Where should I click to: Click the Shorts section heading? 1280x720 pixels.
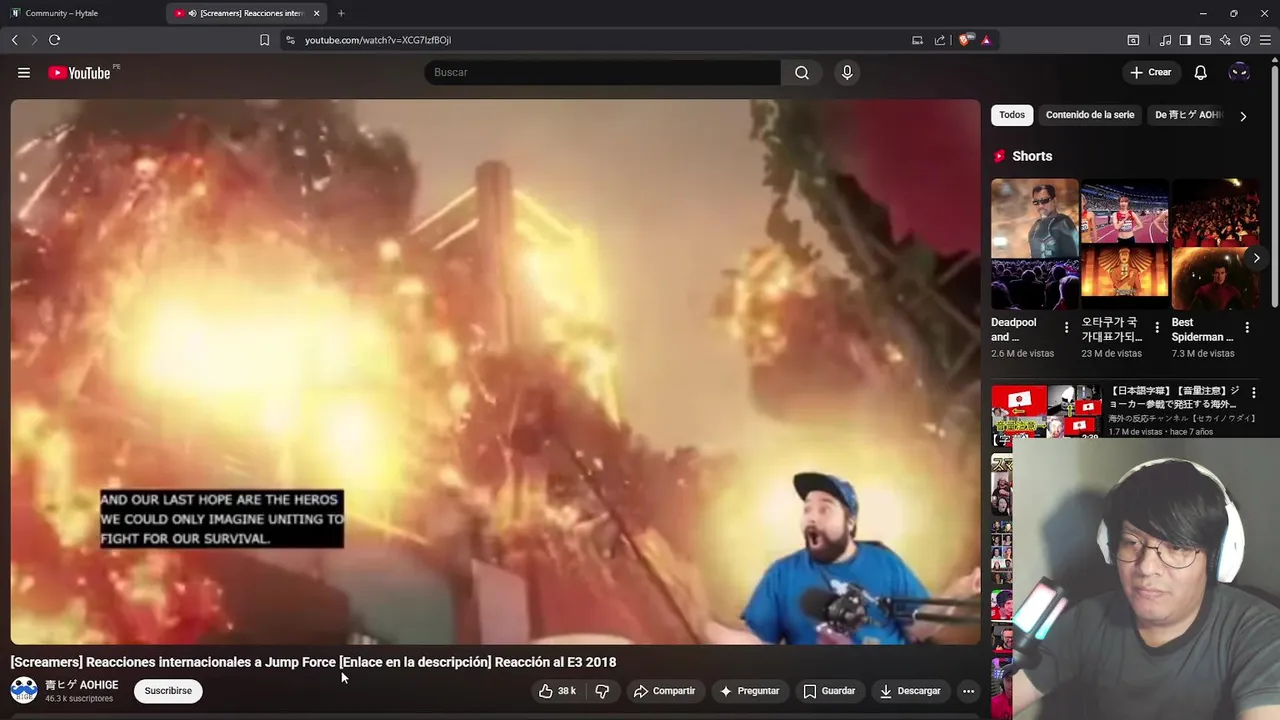tap(1032, 156)
